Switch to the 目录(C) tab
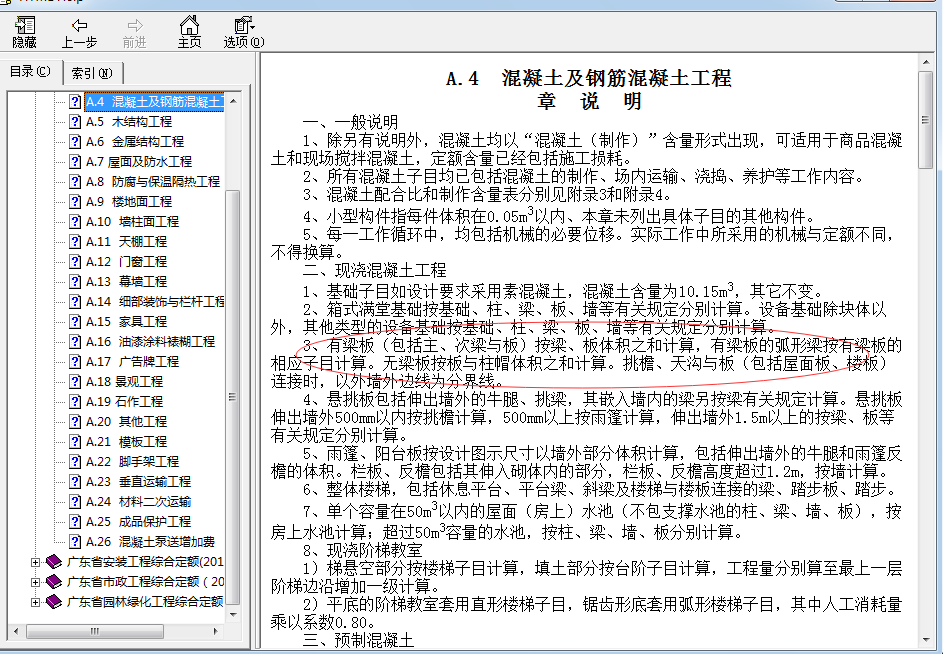Image resolution: width=943 pixels, height=654 pixels. click(x=31, y=72)
